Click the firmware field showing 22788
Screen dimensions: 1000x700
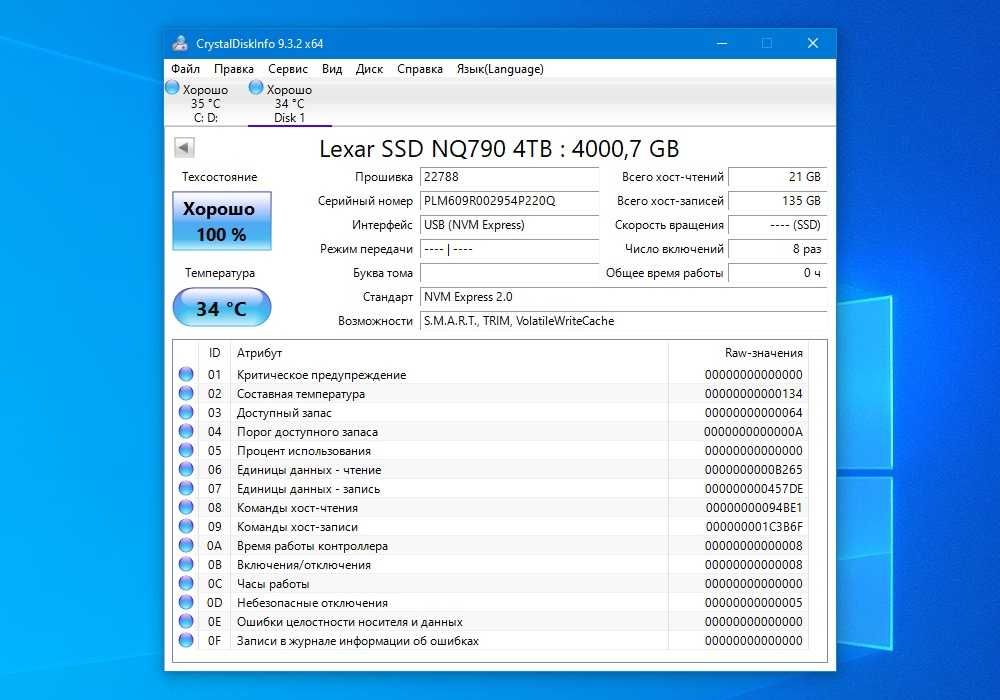[x=510, y=177]
